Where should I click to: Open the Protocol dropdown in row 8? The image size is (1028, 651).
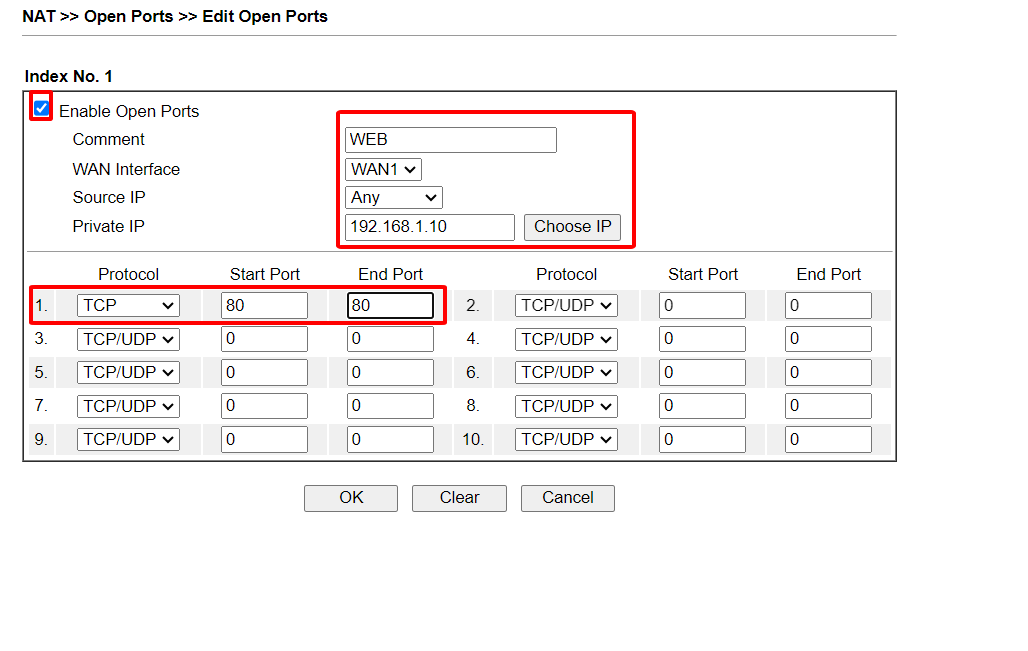566,406
